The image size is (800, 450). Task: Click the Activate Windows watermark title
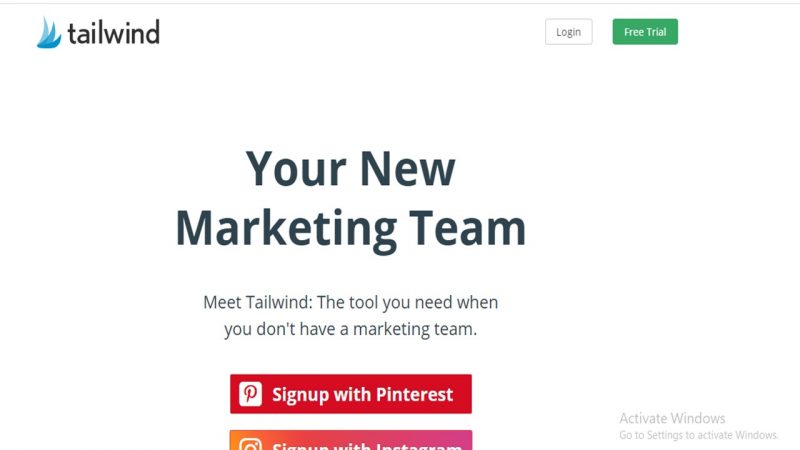click(x=672, y=418)
